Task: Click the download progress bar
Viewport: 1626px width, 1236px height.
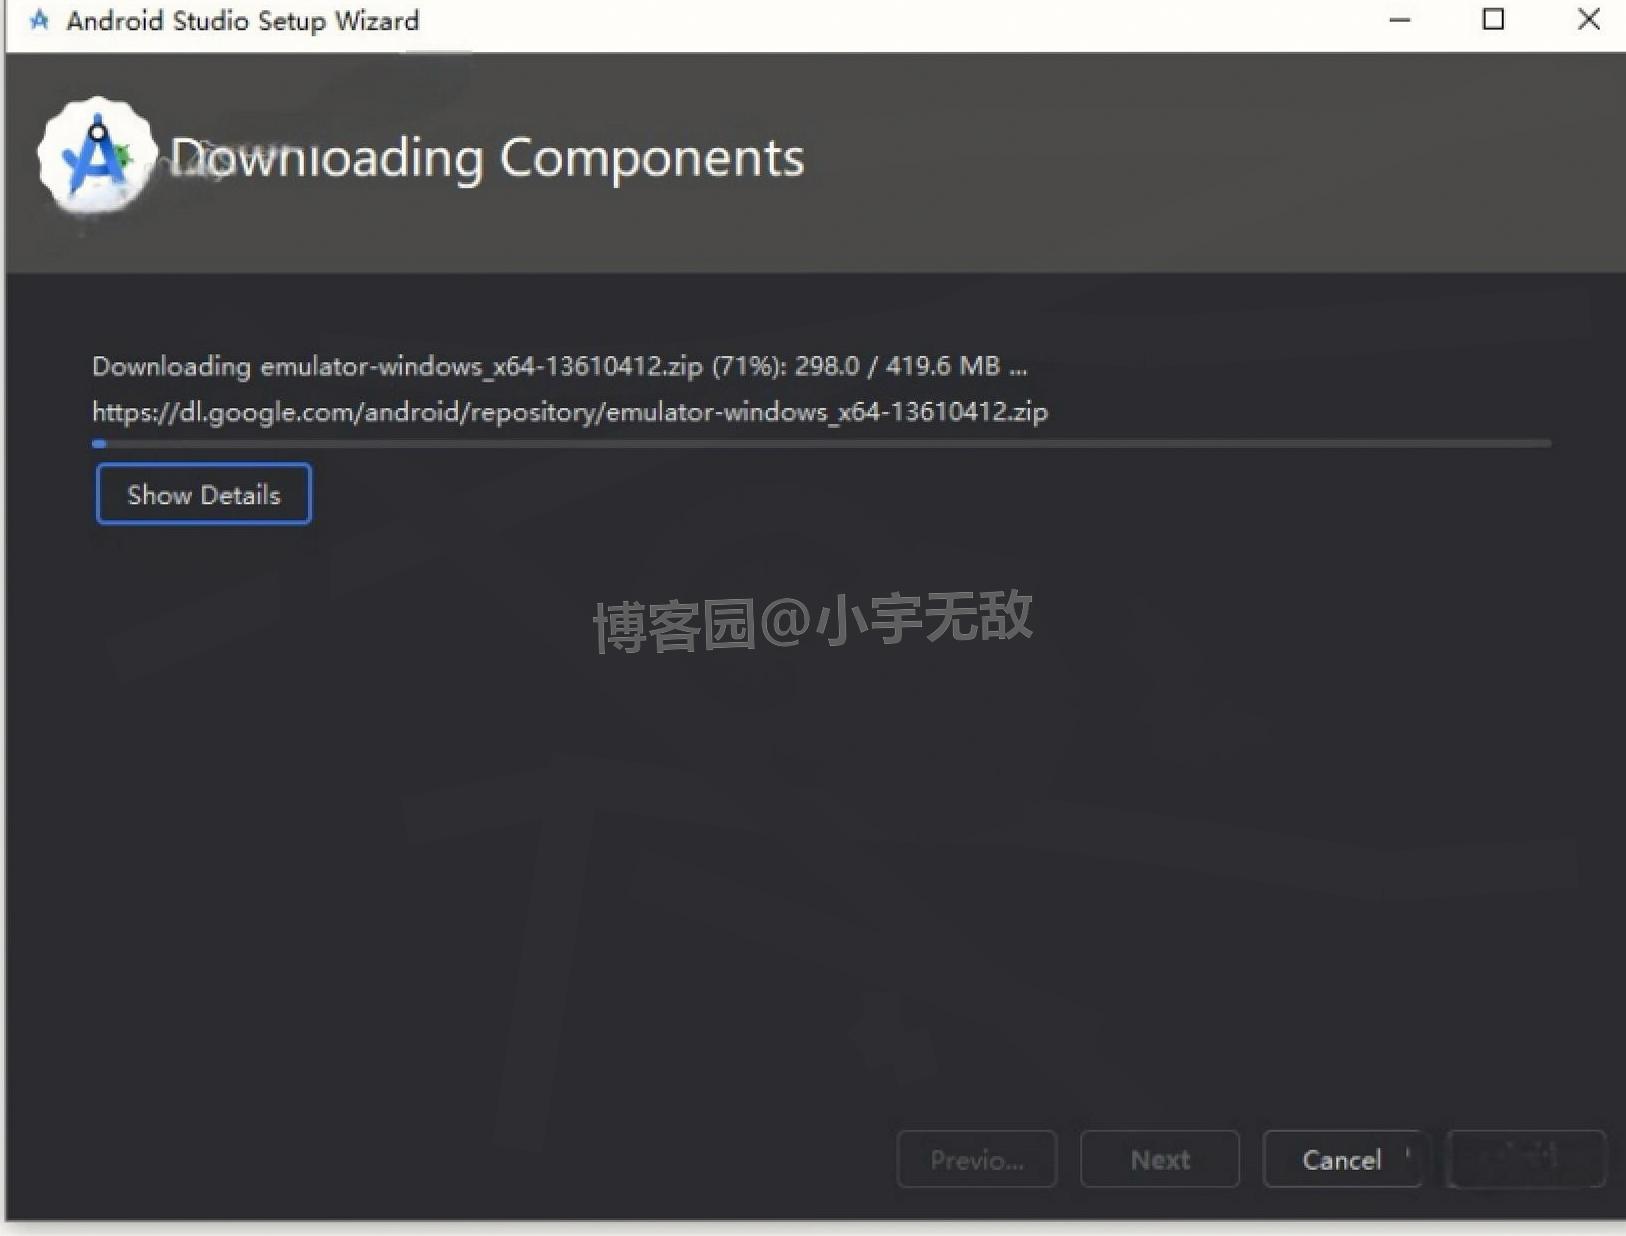Action: pos(820,443)
